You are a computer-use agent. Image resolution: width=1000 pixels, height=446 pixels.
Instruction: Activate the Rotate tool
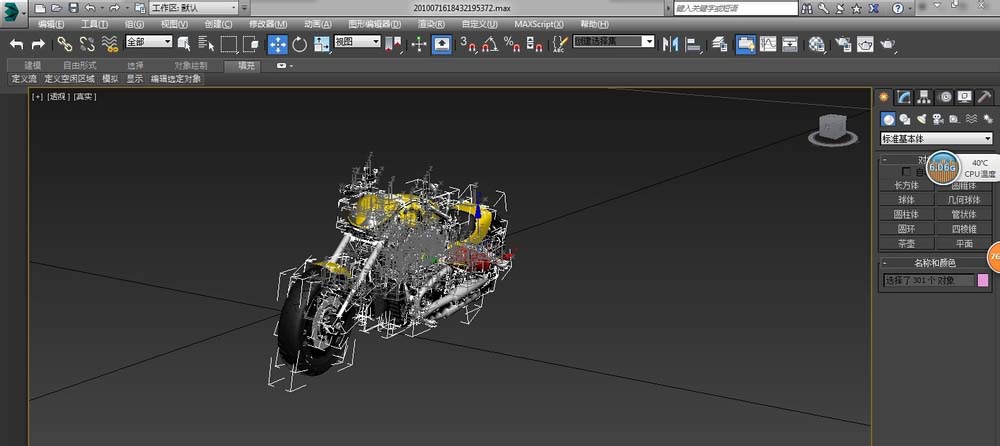pos(299,44)
